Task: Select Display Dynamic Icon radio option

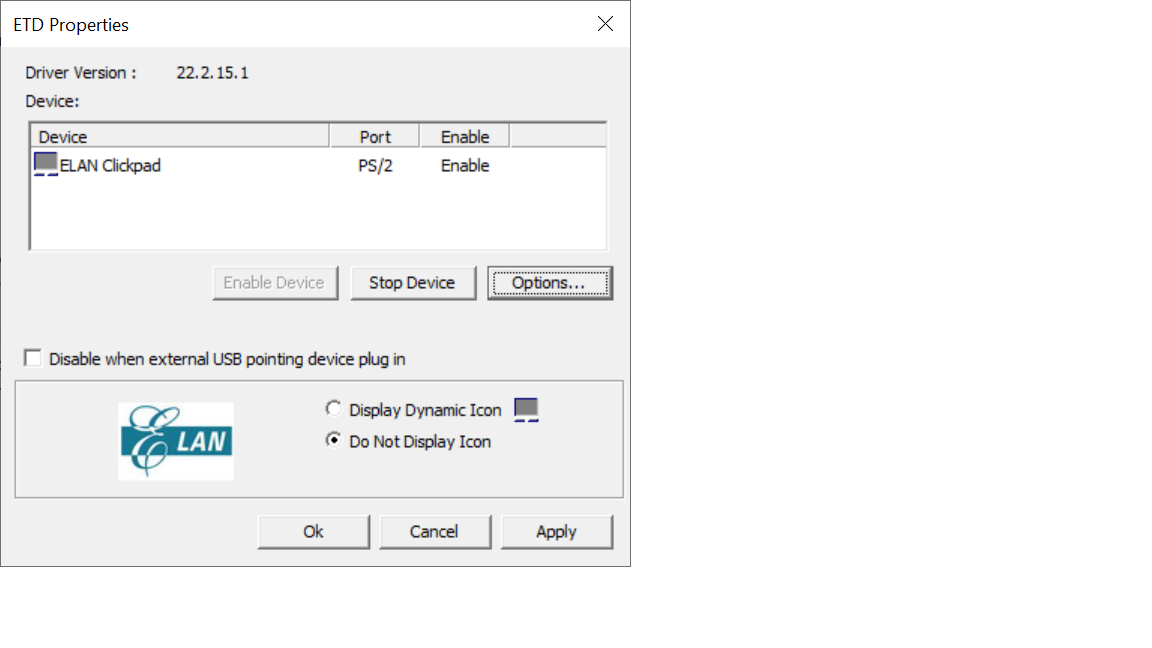Action: pos(334,408)
